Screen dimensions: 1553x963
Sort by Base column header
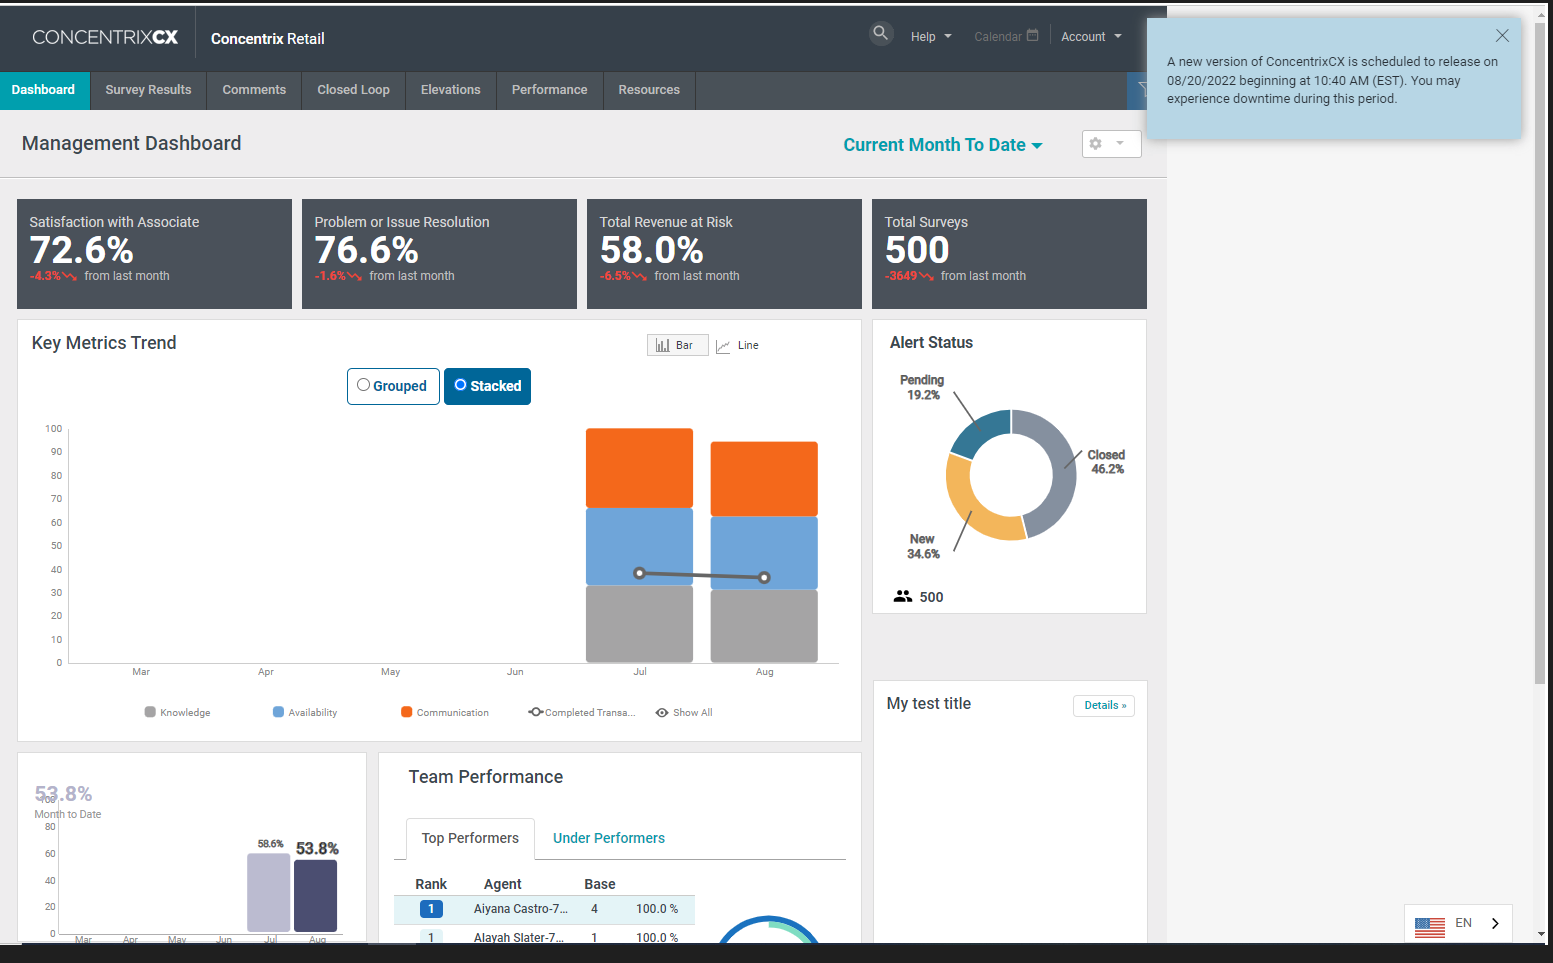[x=600, y=884]
